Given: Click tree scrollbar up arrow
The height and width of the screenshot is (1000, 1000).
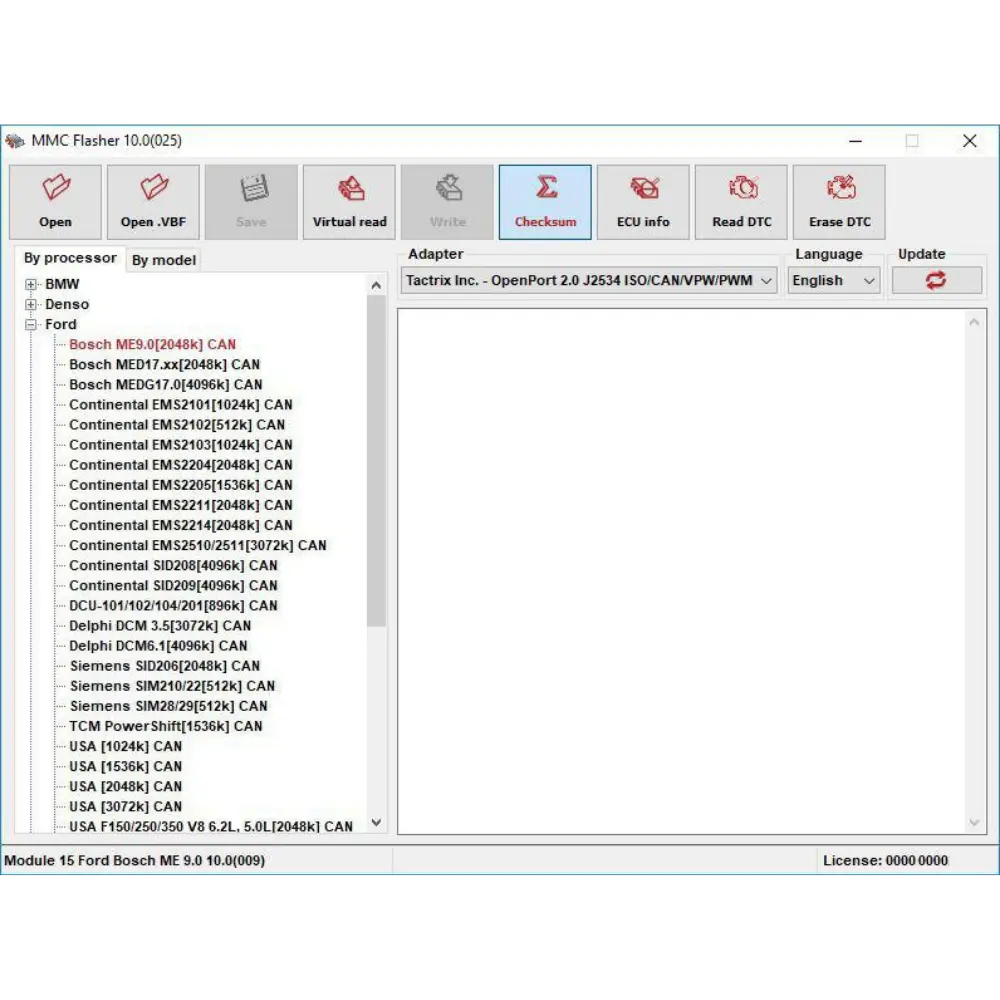Looking at the screenshot, I should click(x=376, y=285).
